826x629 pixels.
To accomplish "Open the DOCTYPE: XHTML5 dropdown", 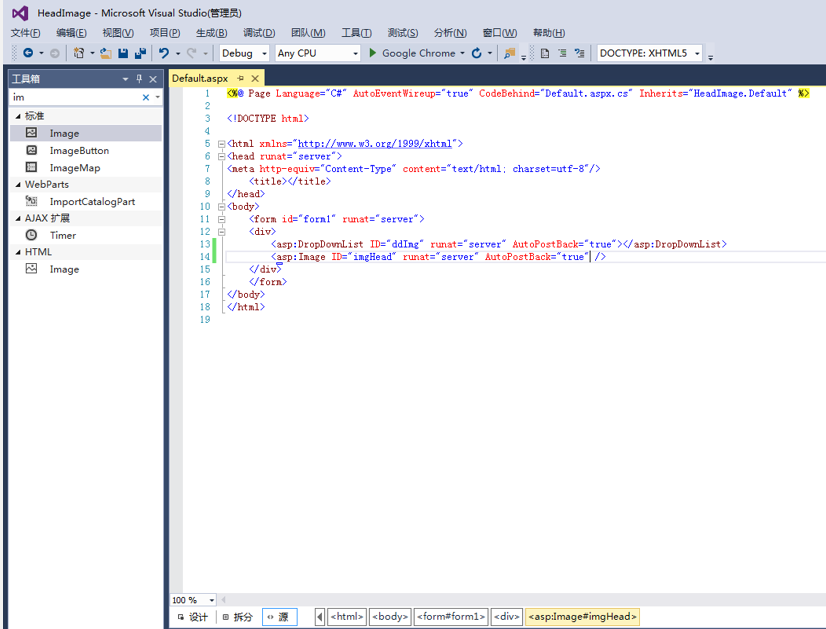I will coord(697,53).
